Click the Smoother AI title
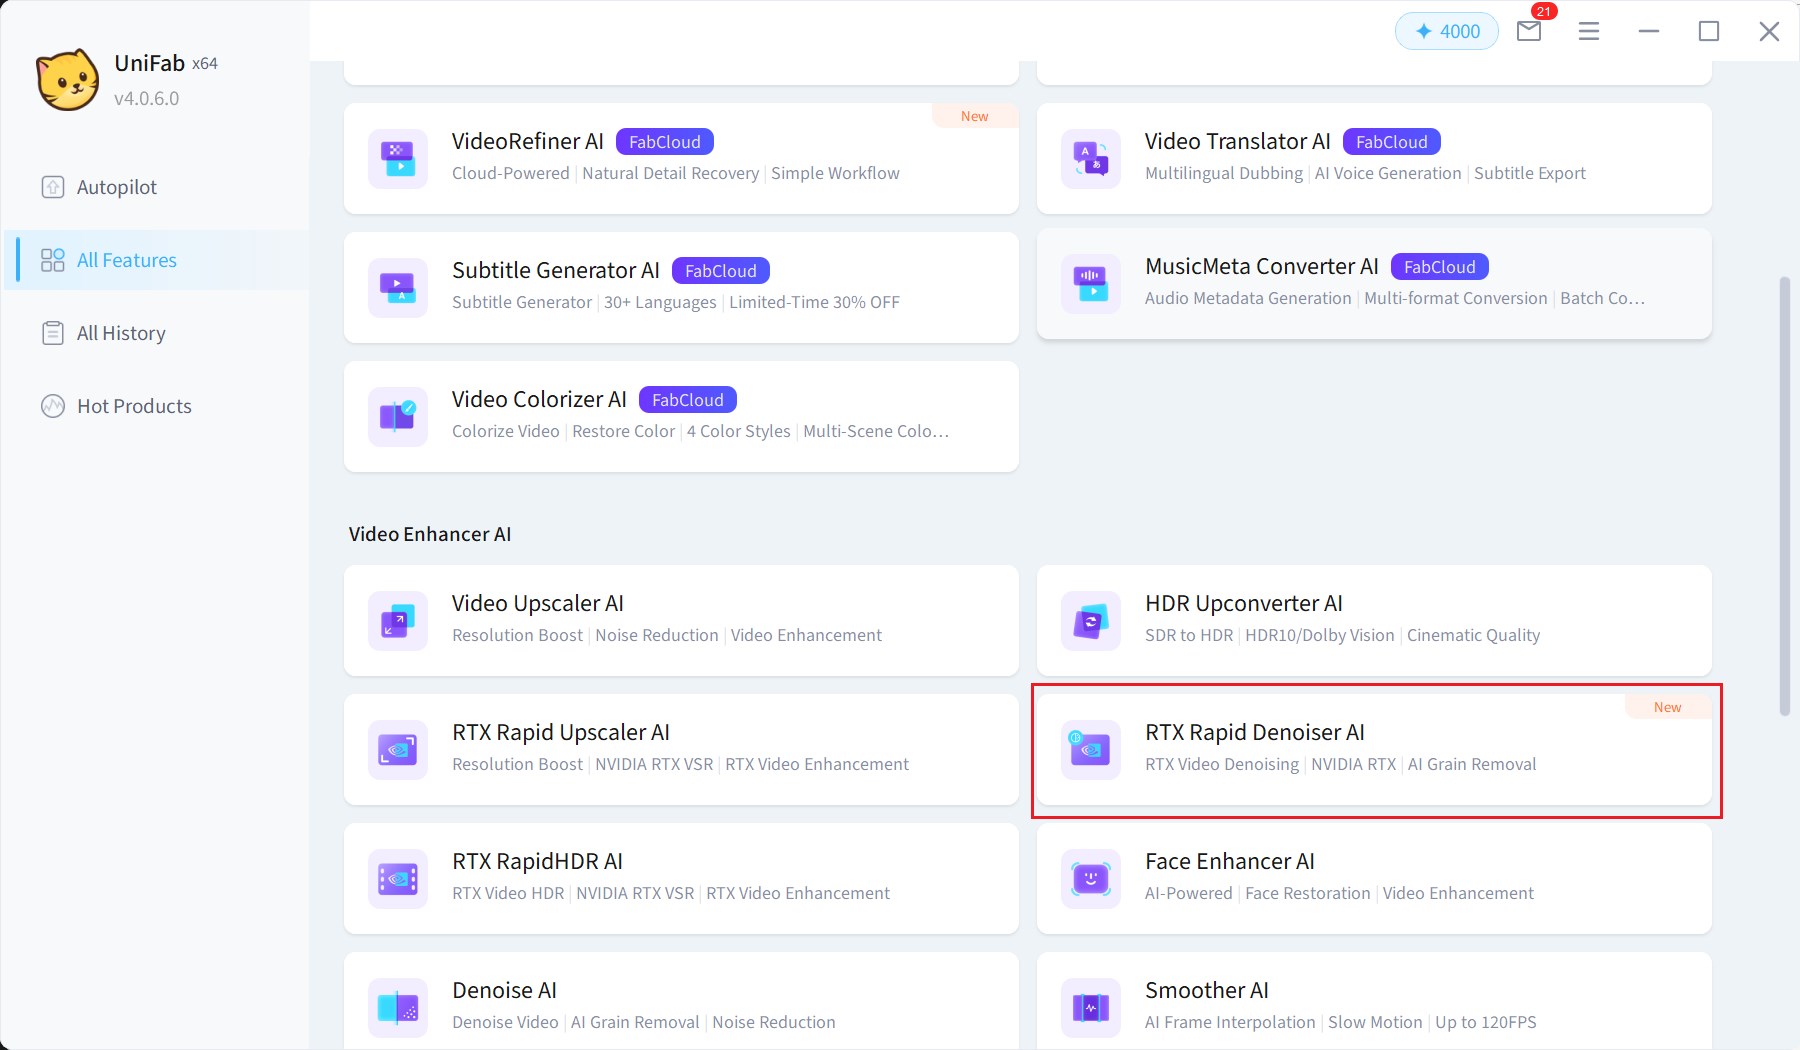This screenshot has height=1050, width=1800. pos(1207,990)
